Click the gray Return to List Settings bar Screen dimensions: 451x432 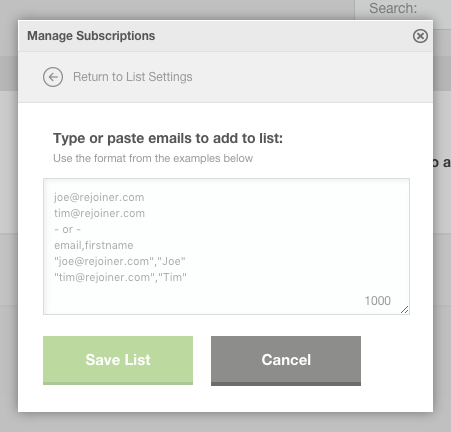click(x=226, y=77)
